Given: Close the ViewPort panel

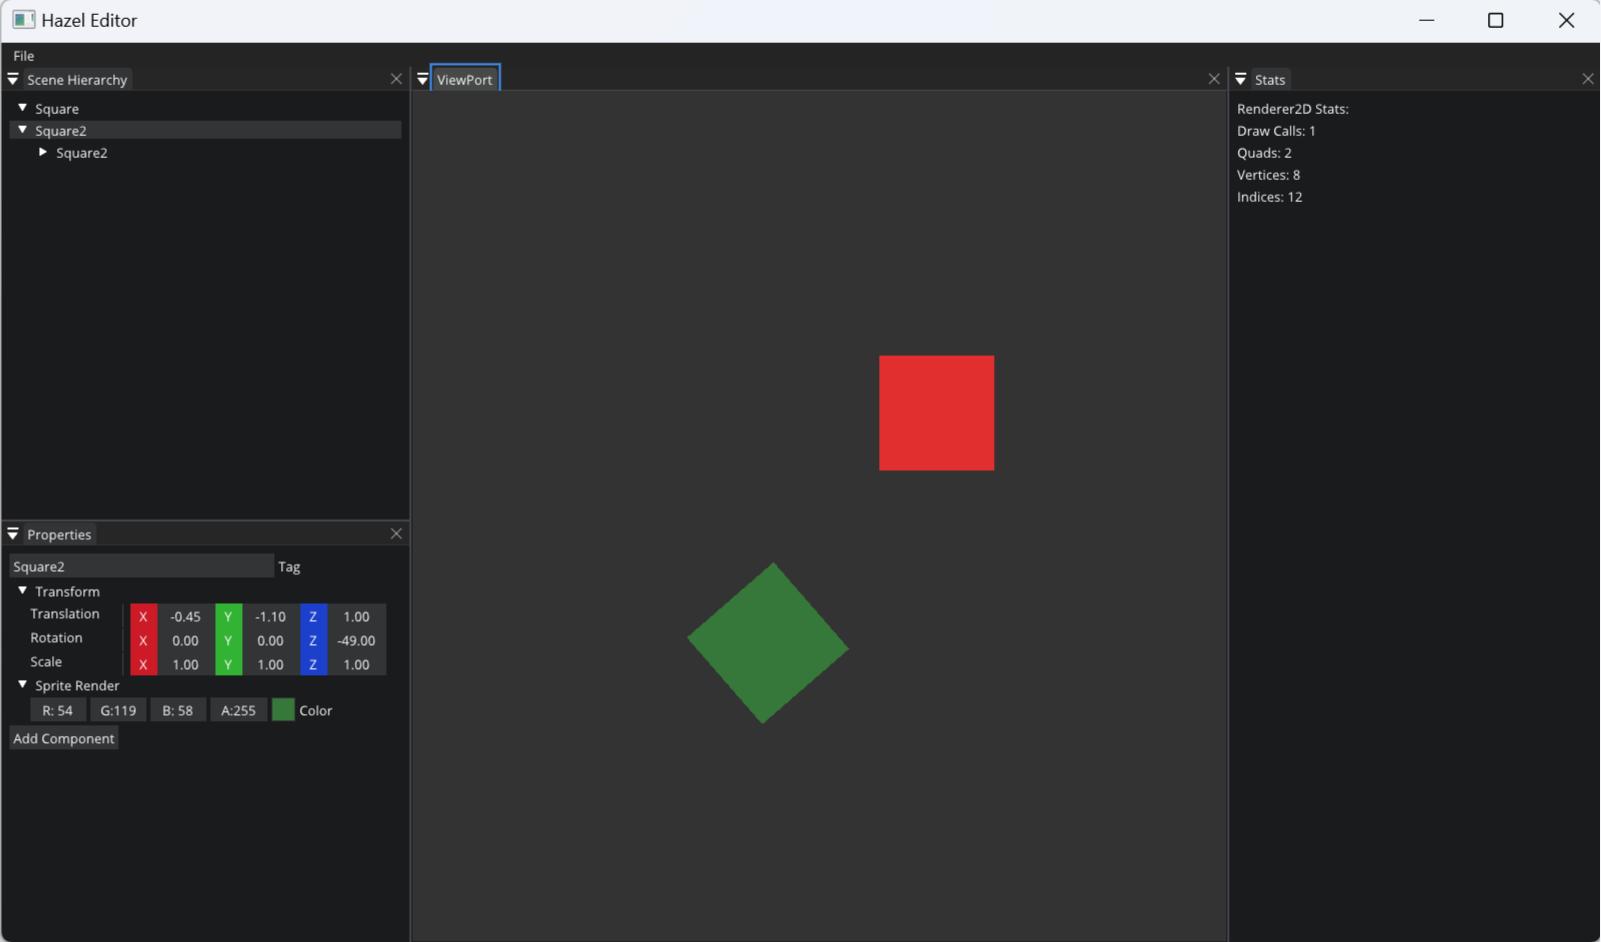Looking at the screenshot, I should pos(1214,79).
